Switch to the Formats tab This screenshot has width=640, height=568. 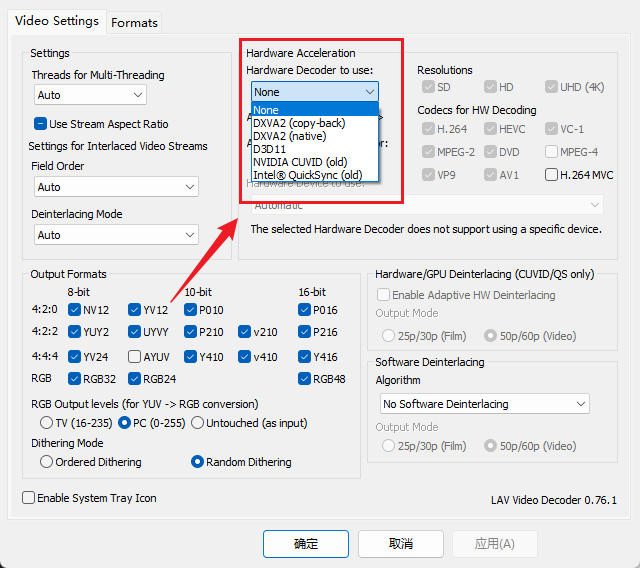coord(134,22)
